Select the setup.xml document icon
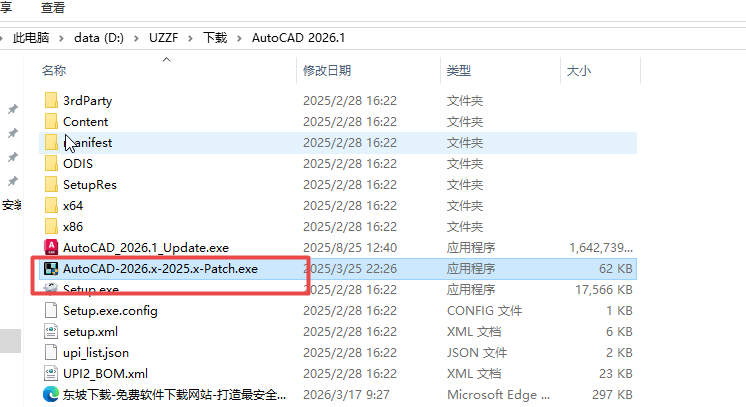Image resolution: width=746 pixels, height=407 pixels. 52,331
